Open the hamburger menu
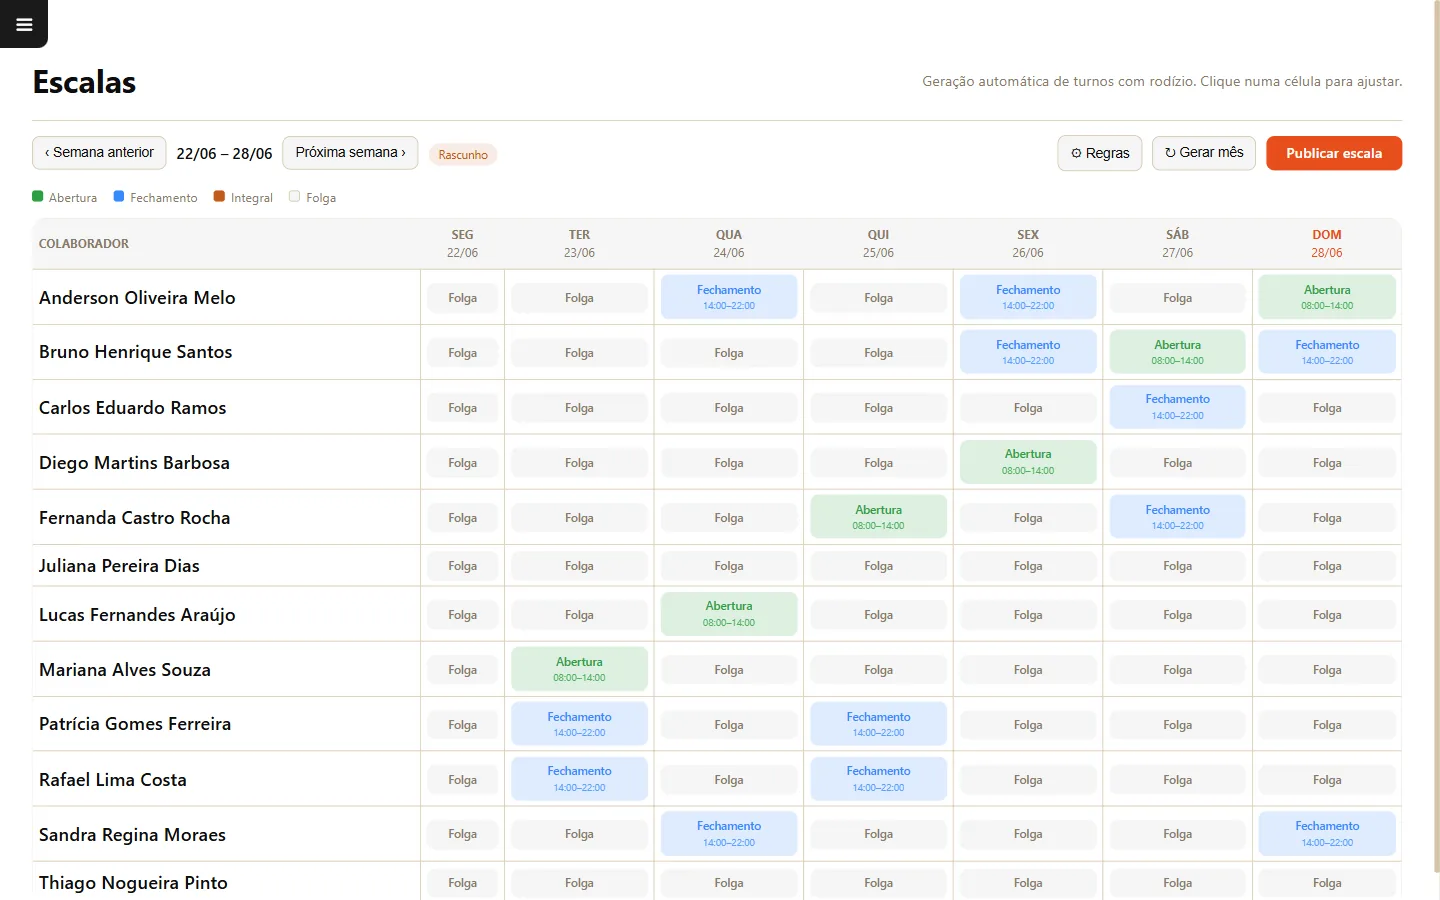This screenshot has height=900, width=1440. point(24,24)
